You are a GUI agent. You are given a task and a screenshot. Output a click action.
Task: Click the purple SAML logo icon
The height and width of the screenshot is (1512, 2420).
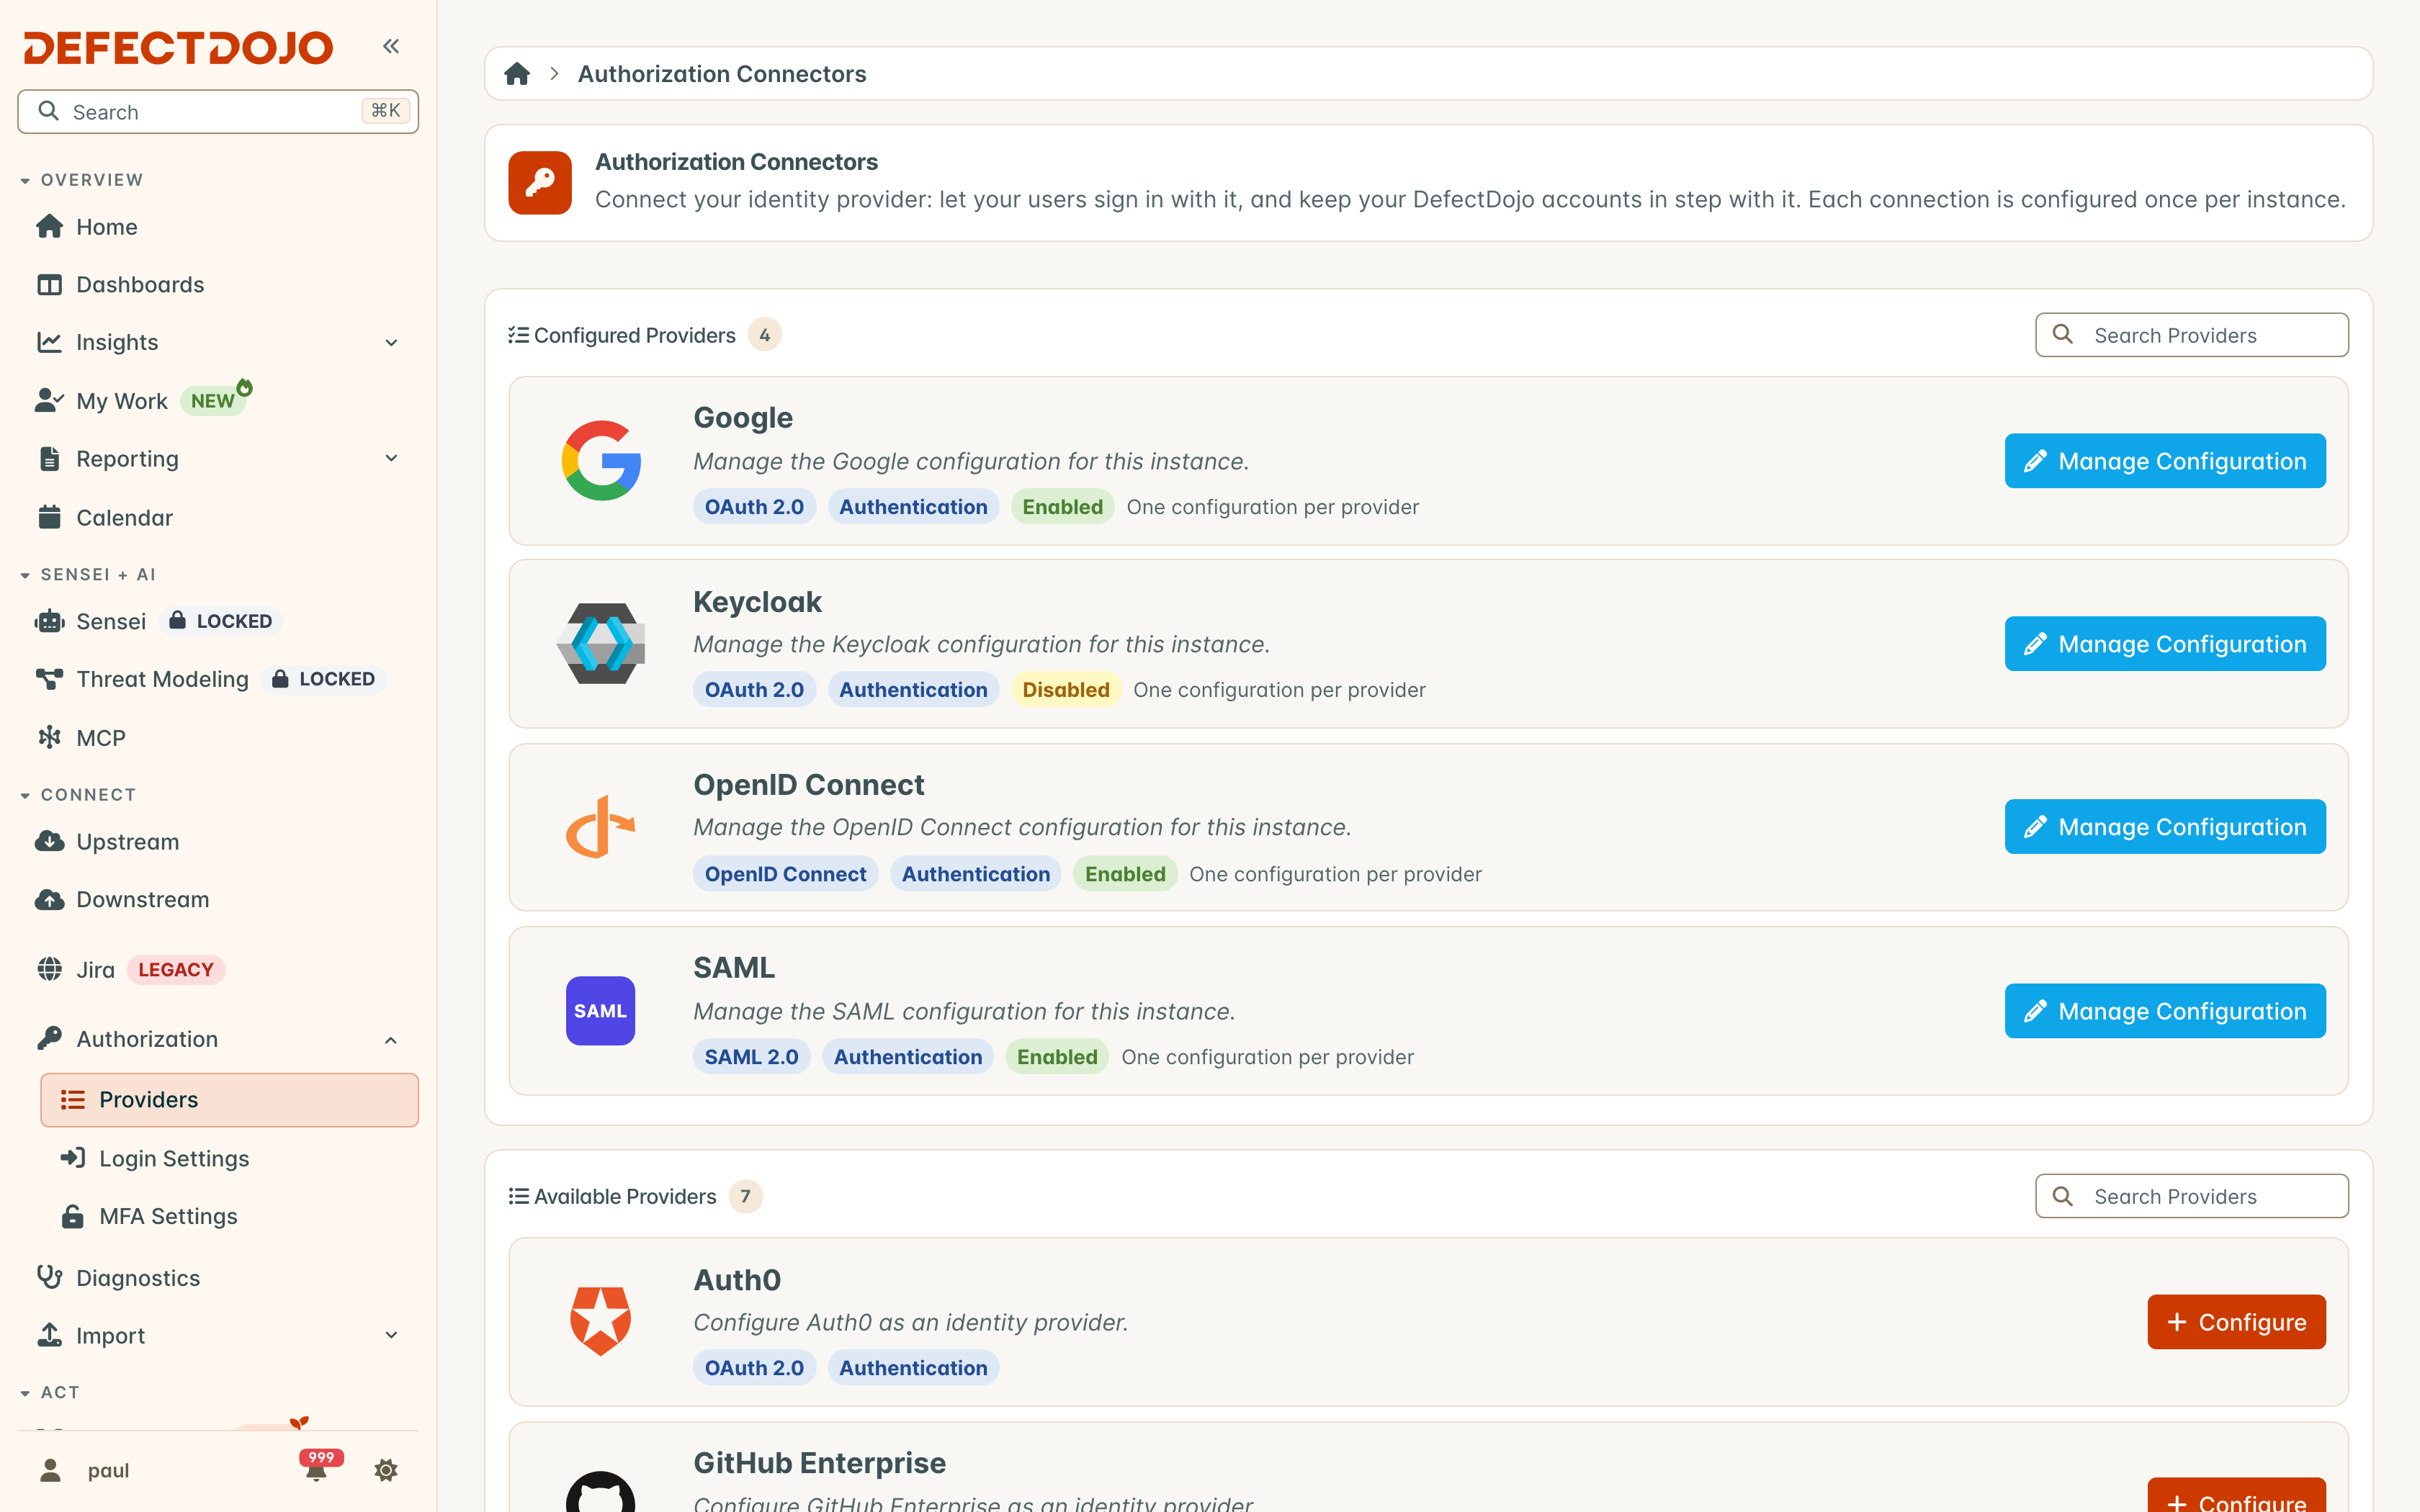coord(601,1011)
